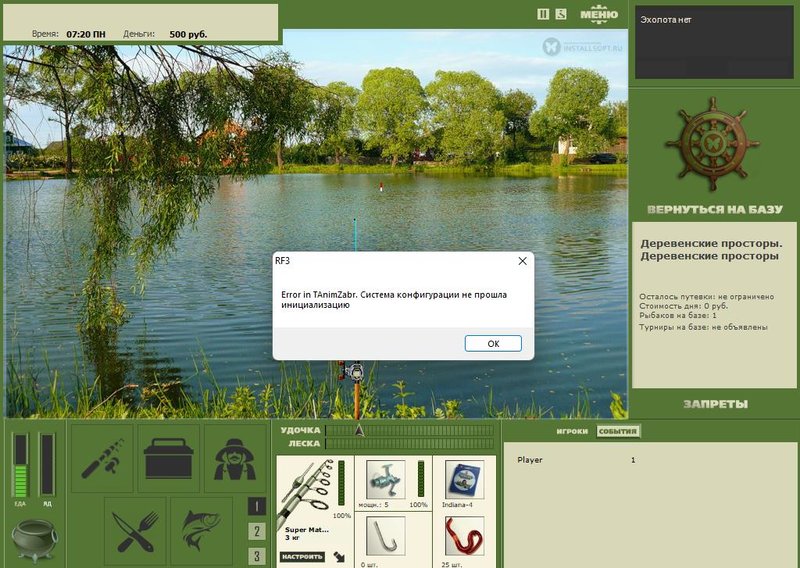Click the ЛЕСКА tension bar
The width and height of the screenshot is (800, 568).
click(410, 443)
